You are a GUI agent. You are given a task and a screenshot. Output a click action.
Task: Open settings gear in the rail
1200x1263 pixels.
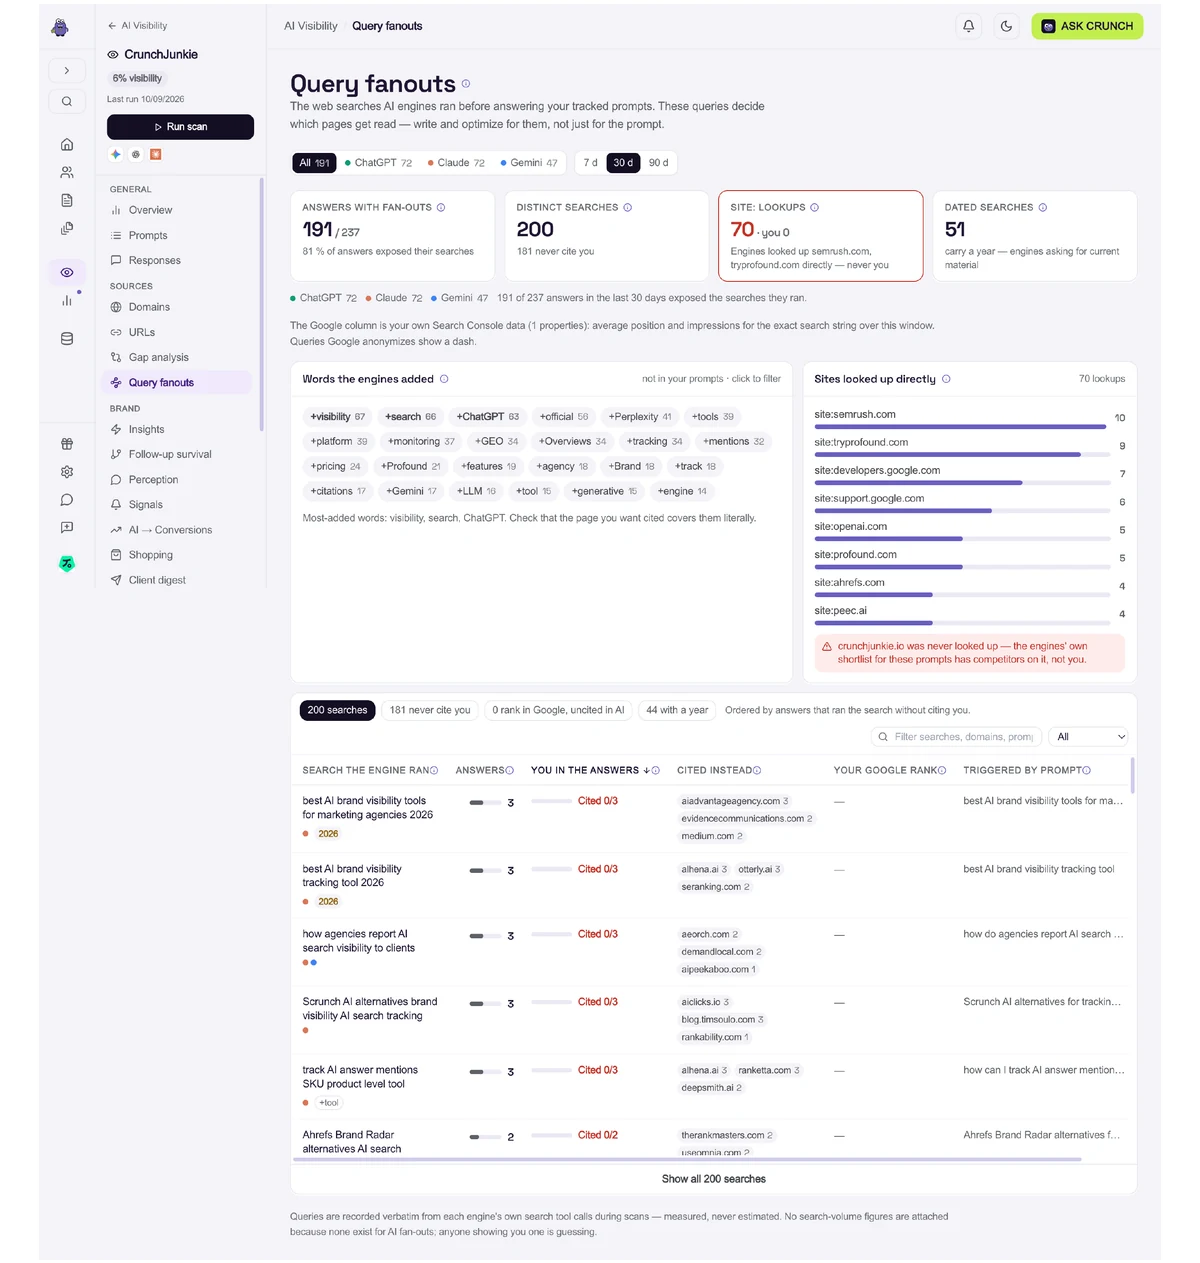[x=67, y=471]
